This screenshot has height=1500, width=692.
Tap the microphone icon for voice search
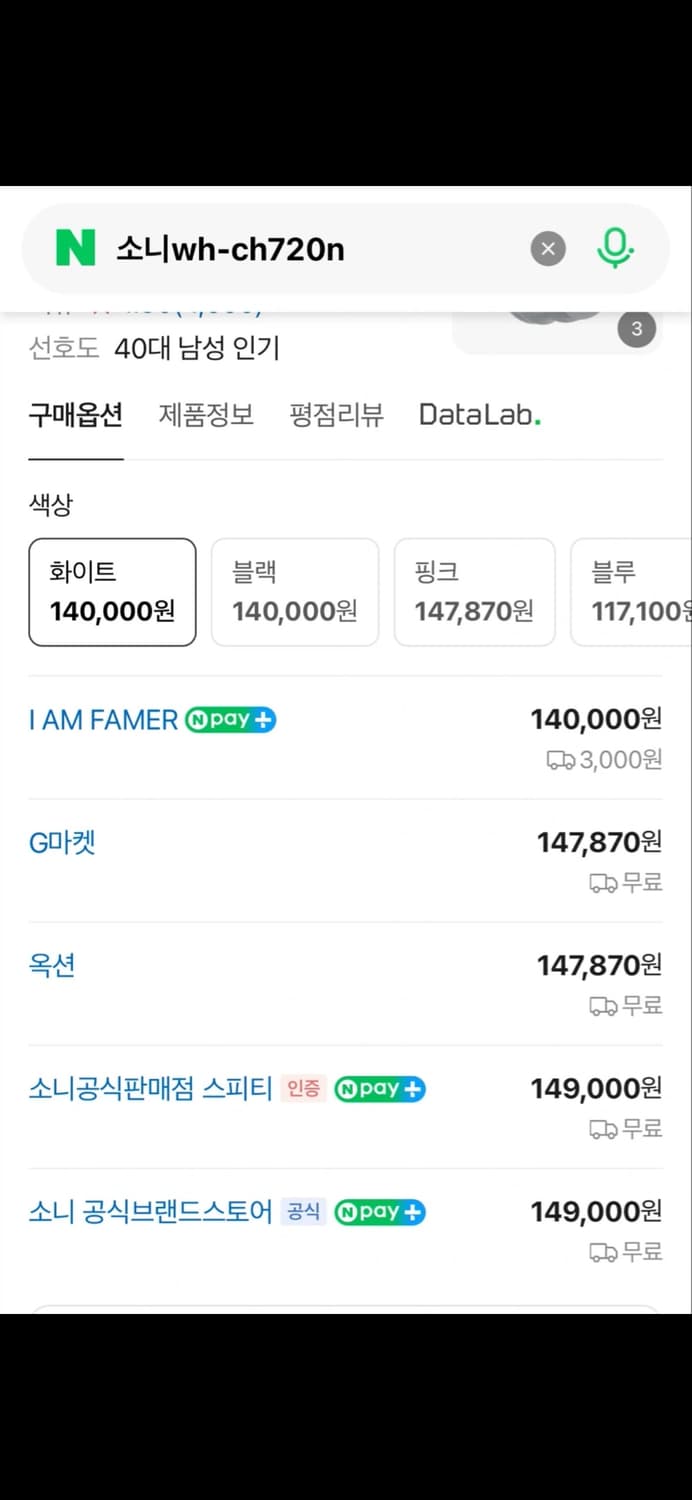tap(617, 248)
